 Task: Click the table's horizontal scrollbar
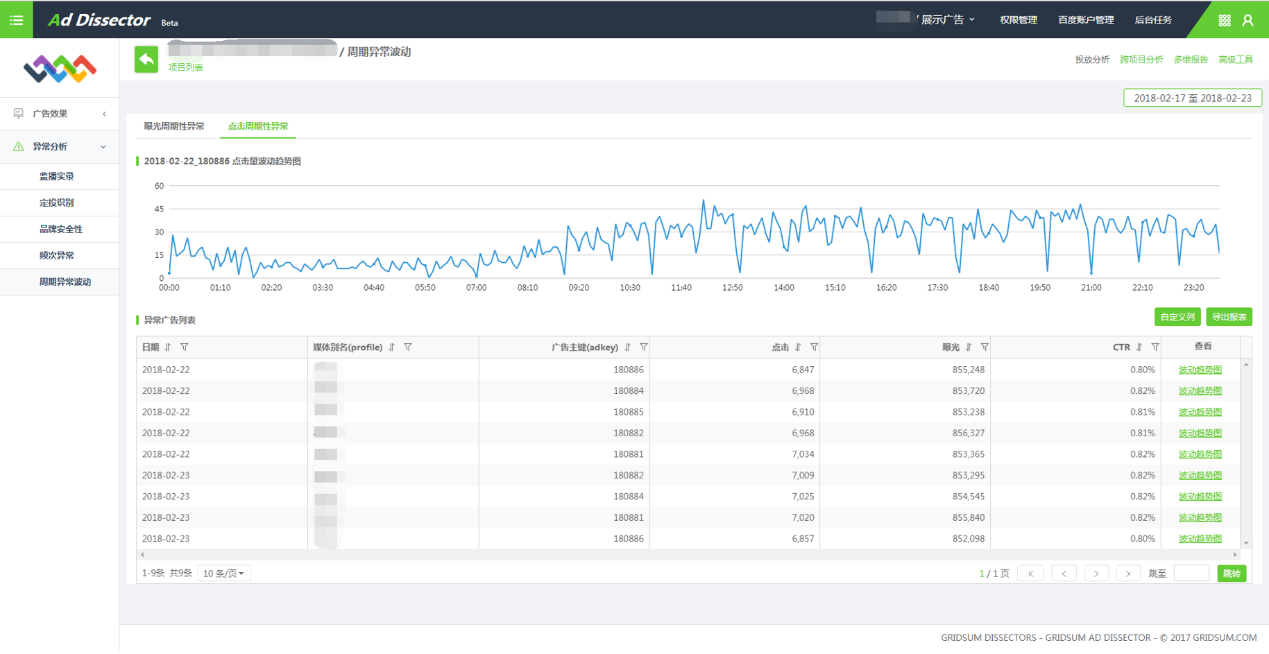[x=689, y=554]
